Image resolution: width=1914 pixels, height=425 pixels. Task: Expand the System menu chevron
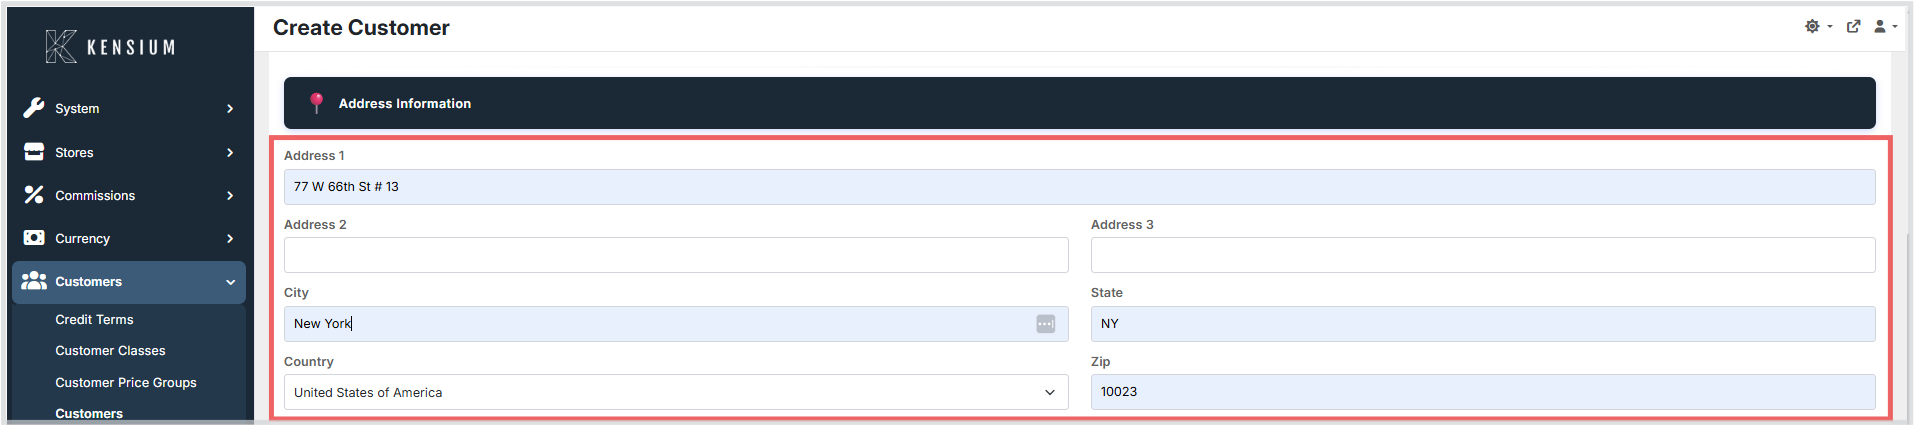[230, 109]
